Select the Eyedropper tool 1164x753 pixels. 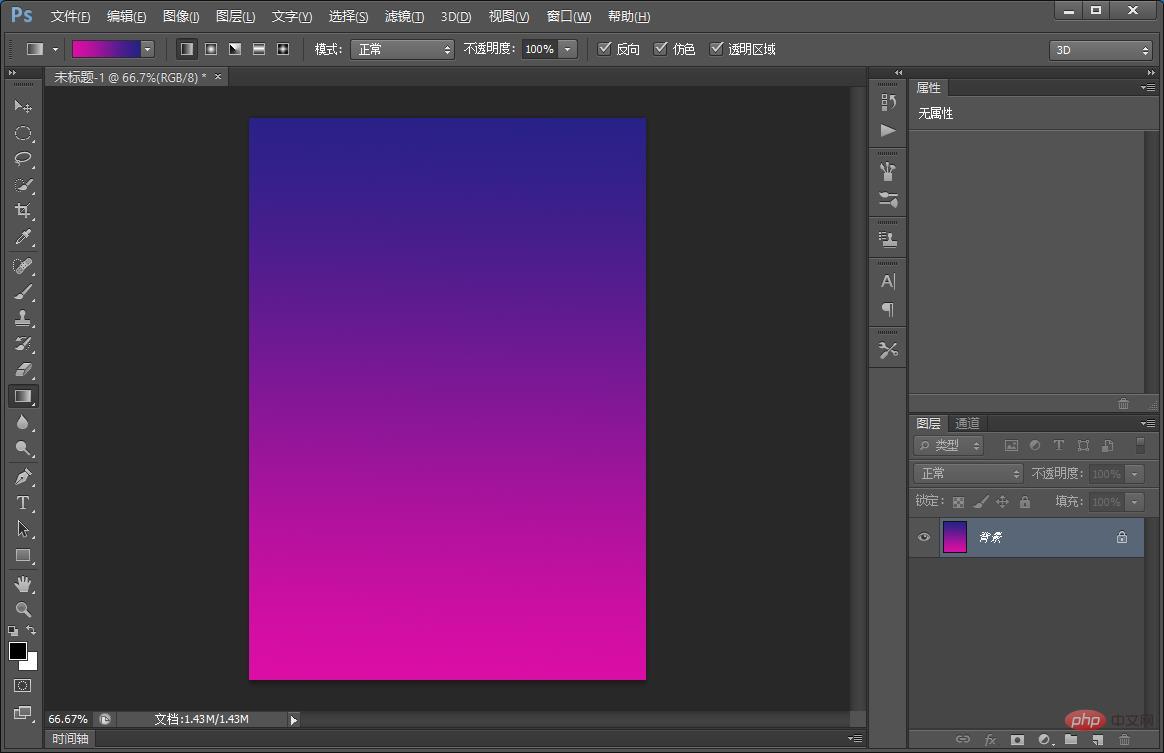tap(22, 238)
